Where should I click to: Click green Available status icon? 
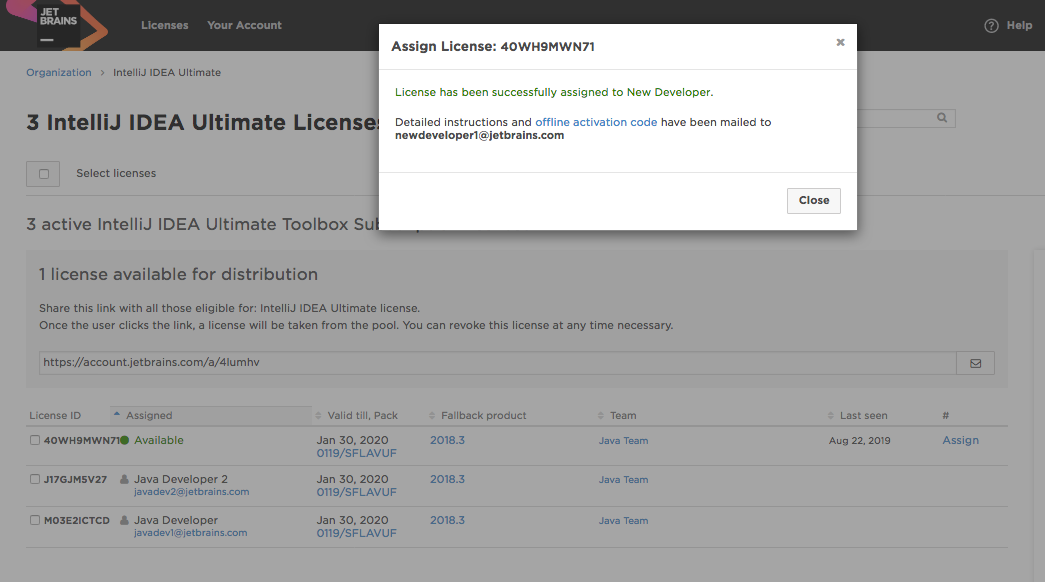tap(125, 440)
